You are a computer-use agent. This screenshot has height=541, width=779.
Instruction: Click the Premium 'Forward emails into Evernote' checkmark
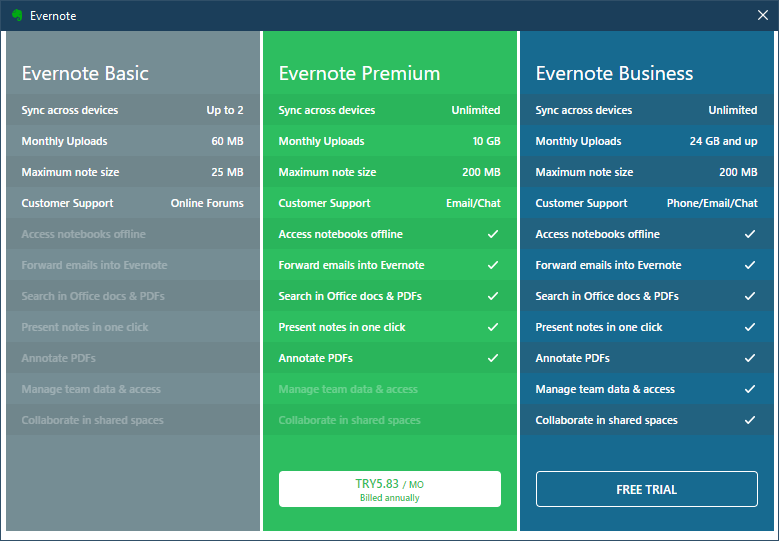[493, 265]
